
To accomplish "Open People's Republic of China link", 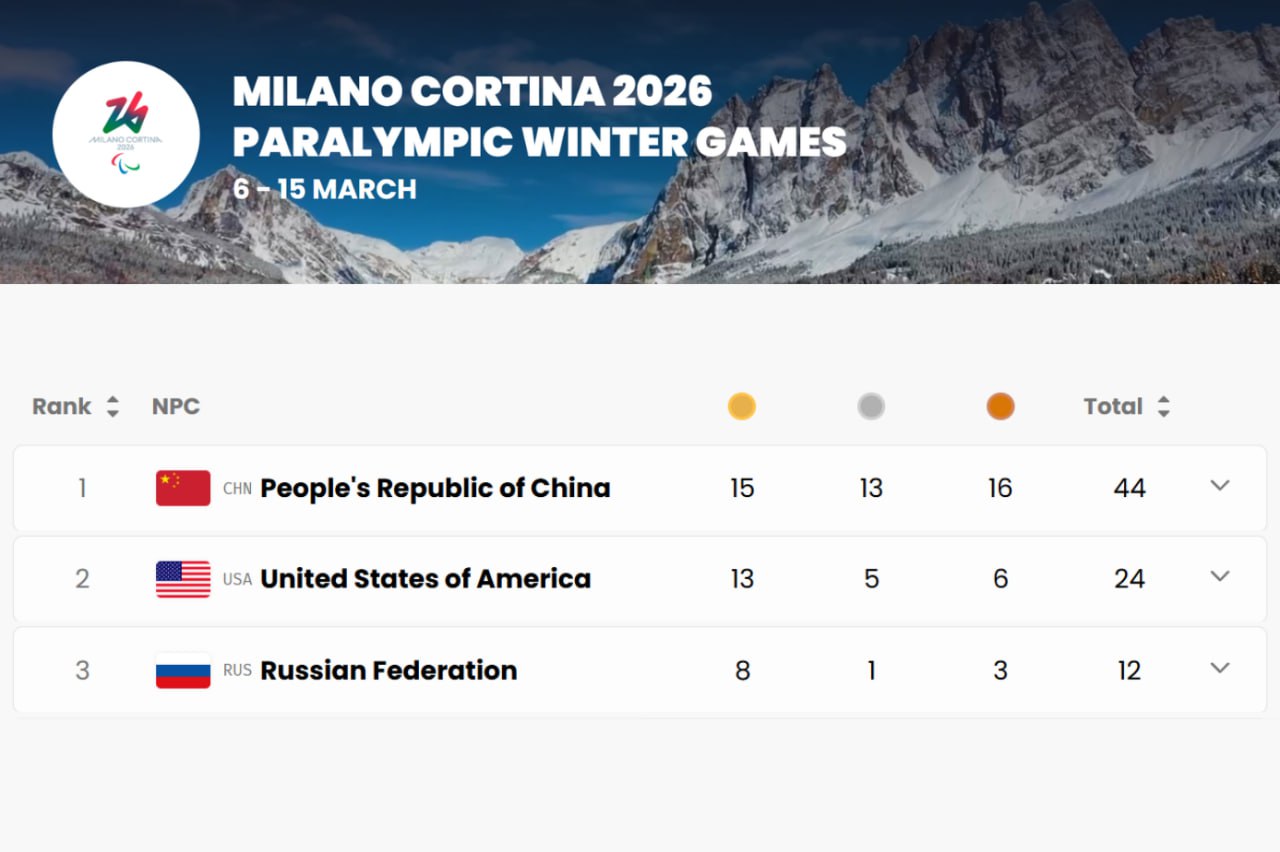I will coord(435,488).
